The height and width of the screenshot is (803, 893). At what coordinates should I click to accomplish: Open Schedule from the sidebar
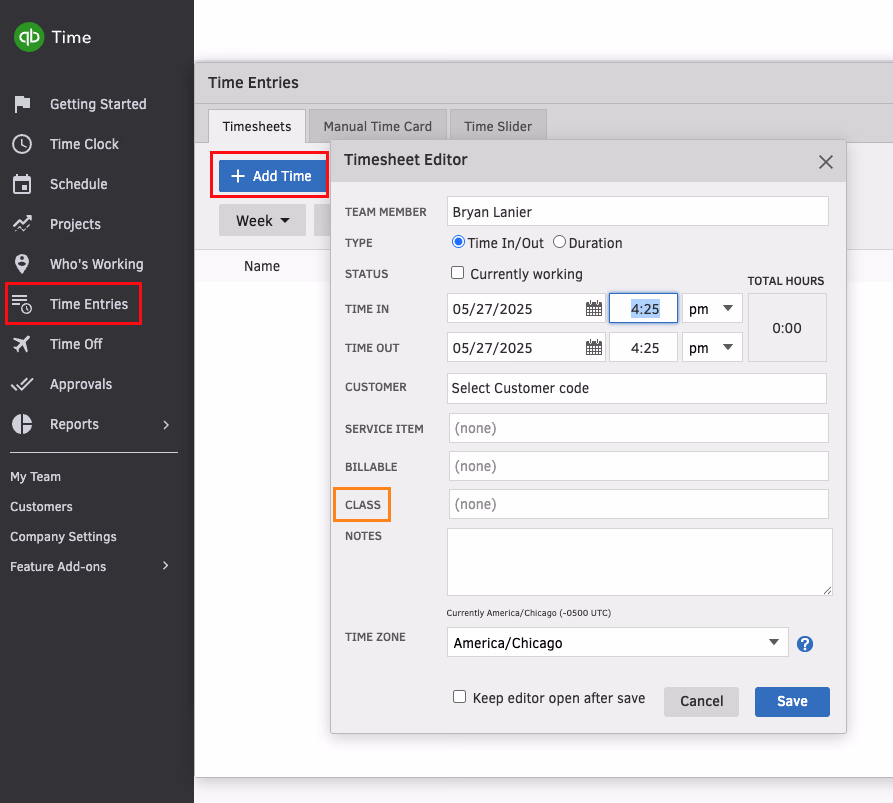(79, 184)
